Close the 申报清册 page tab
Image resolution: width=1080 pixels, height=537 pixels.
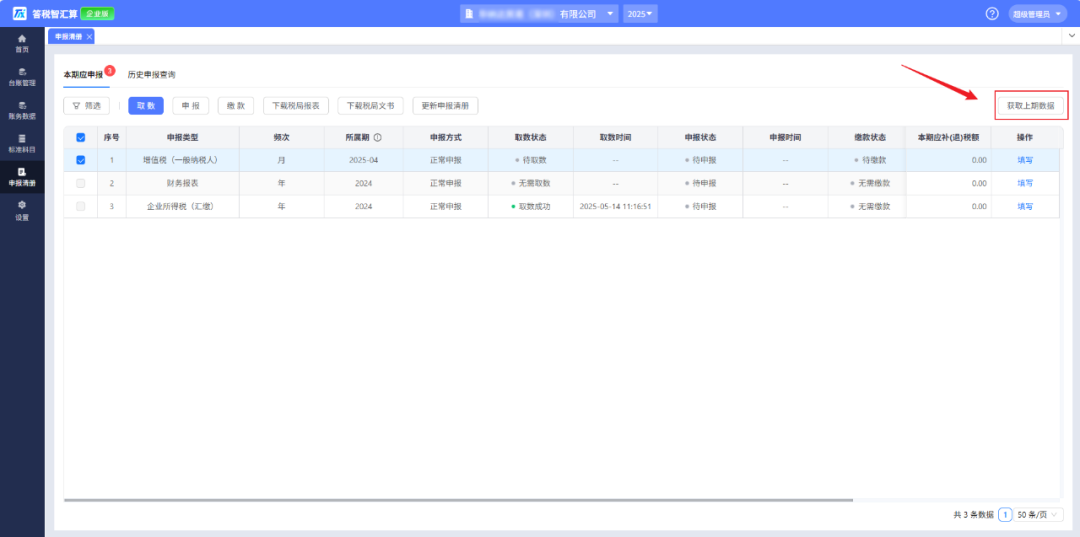point(89,36)
